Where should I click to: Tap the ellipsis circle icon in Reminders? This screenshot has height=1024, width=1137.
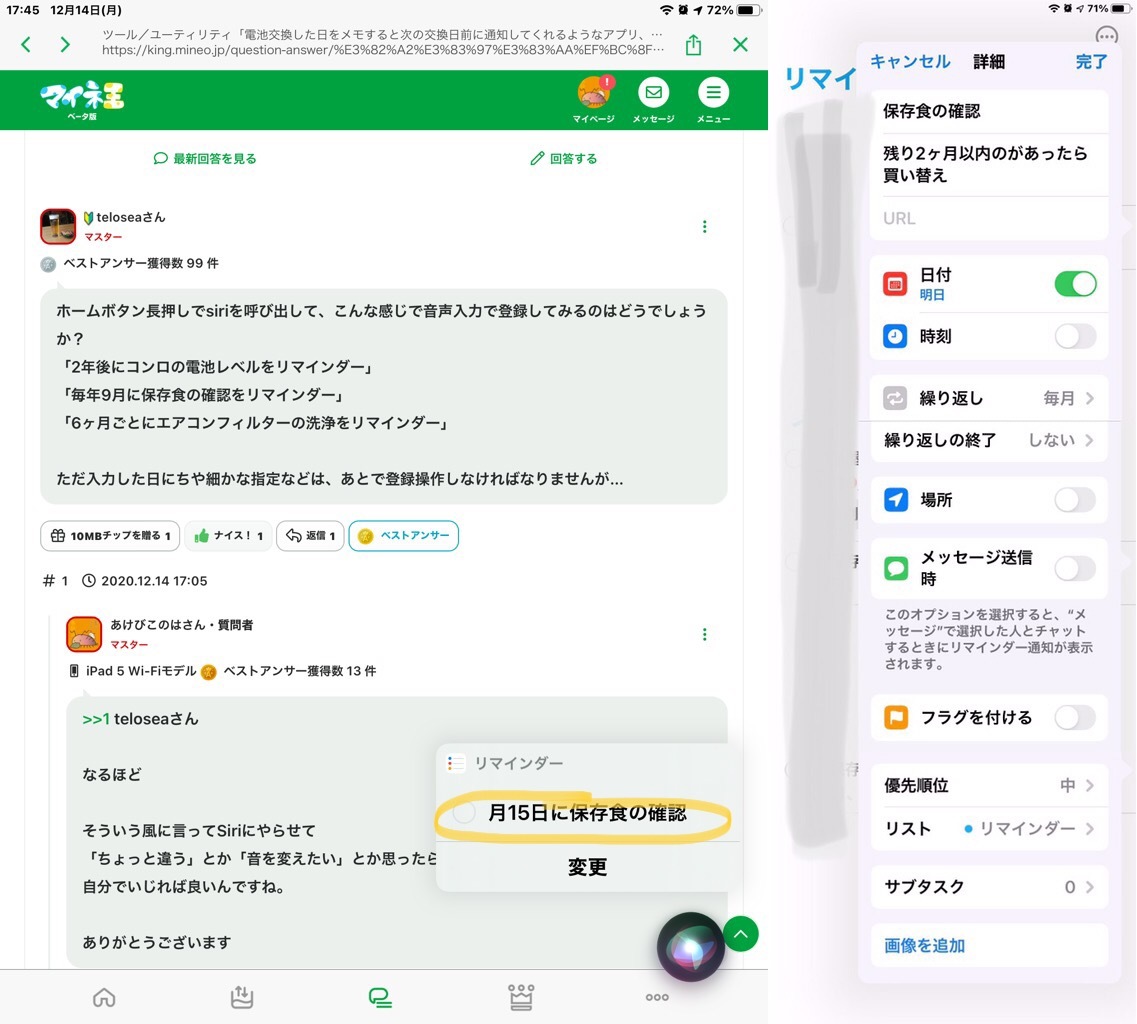point(1107,36)
